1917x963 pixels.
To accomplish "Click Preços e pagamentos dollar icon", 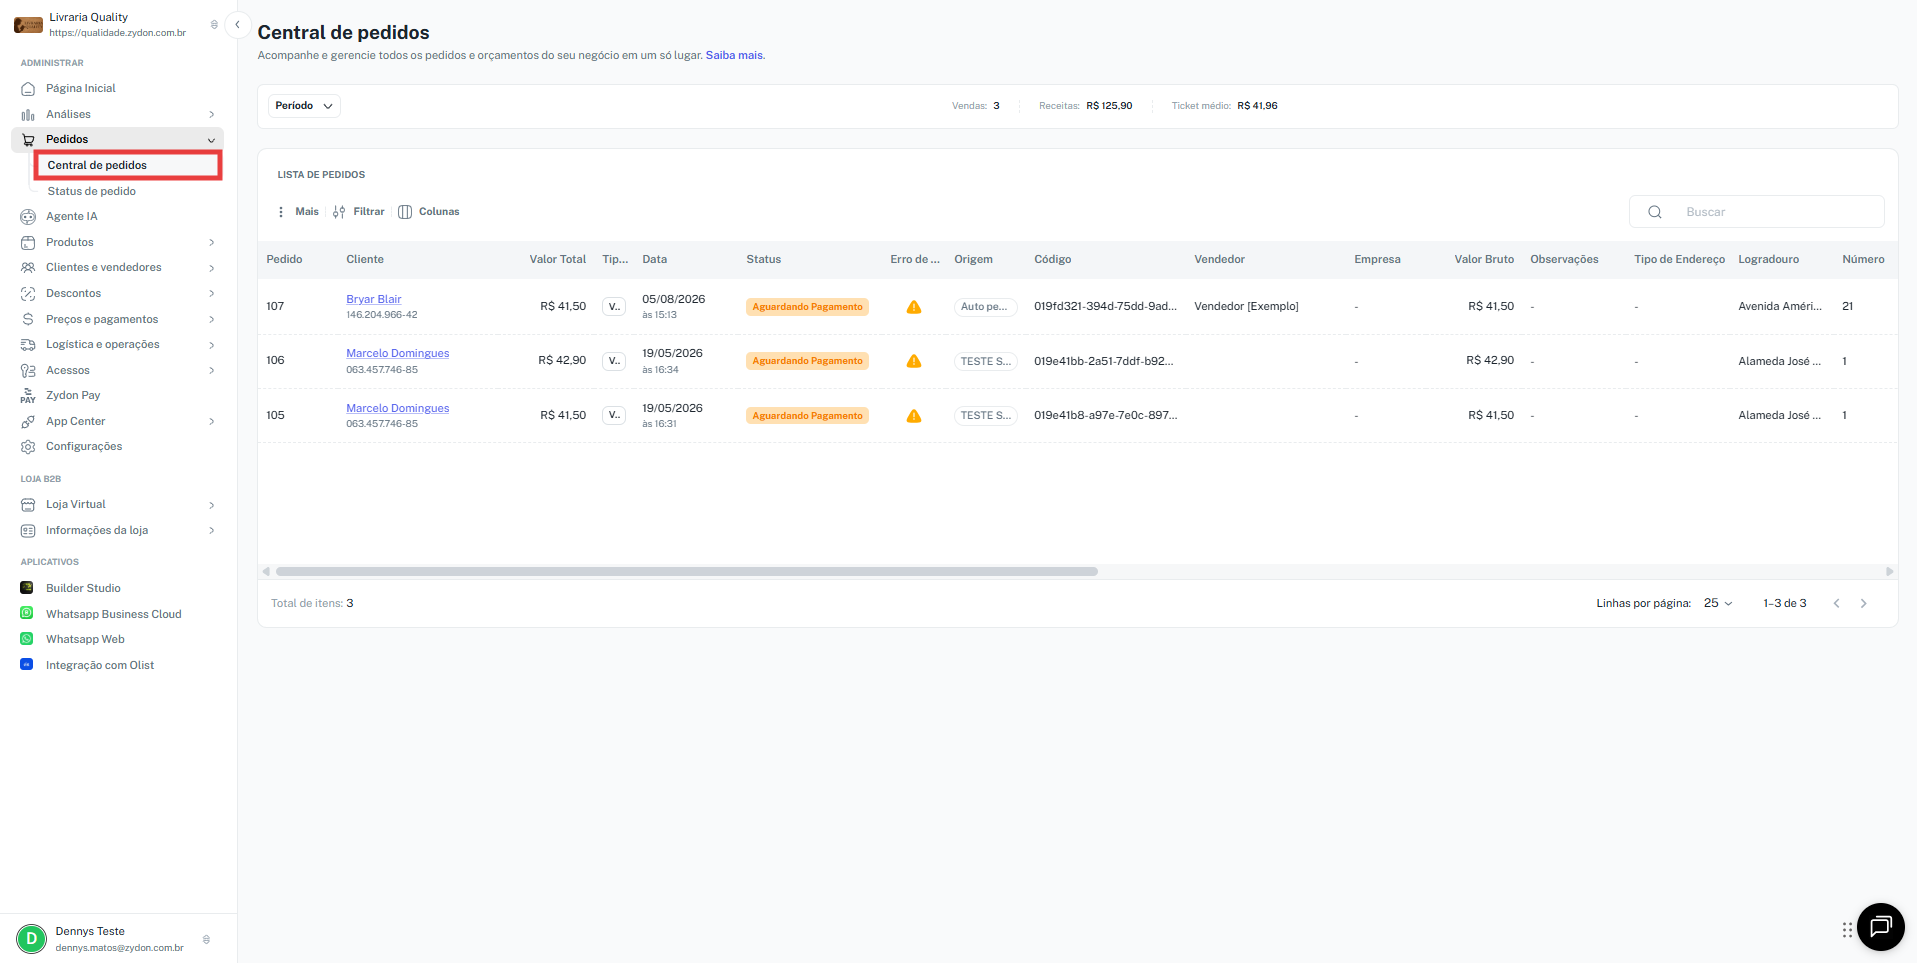I will pyautogui.click(x=28, y=320).
